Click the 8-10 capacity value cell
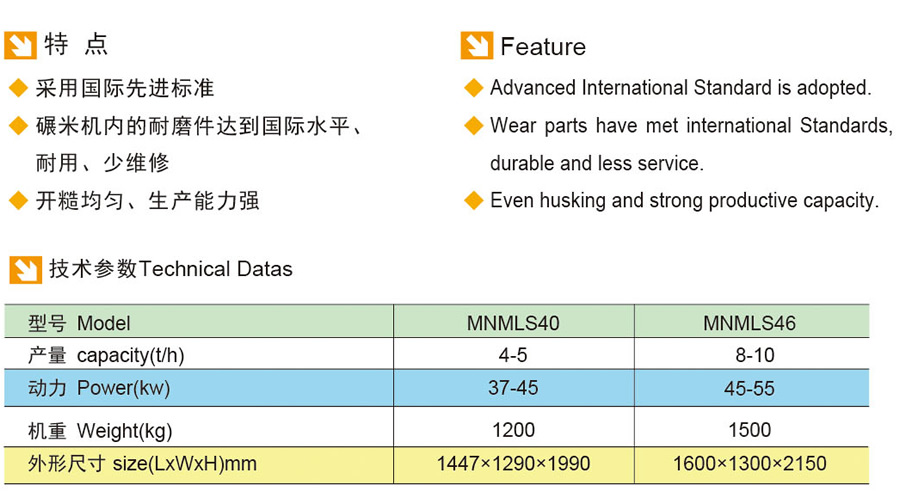This screenshot has width=900, height=504. click(749, 355)
